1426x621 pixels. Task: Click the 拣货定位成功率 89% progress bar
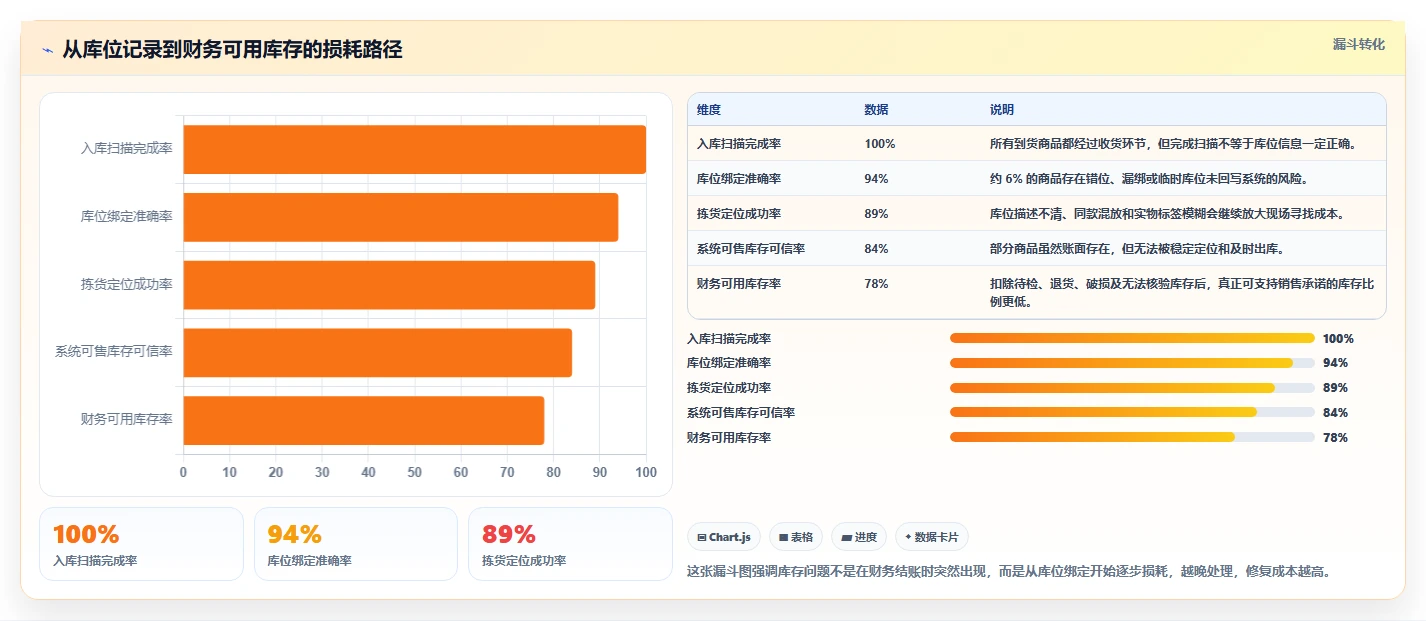click(1132, 388)
